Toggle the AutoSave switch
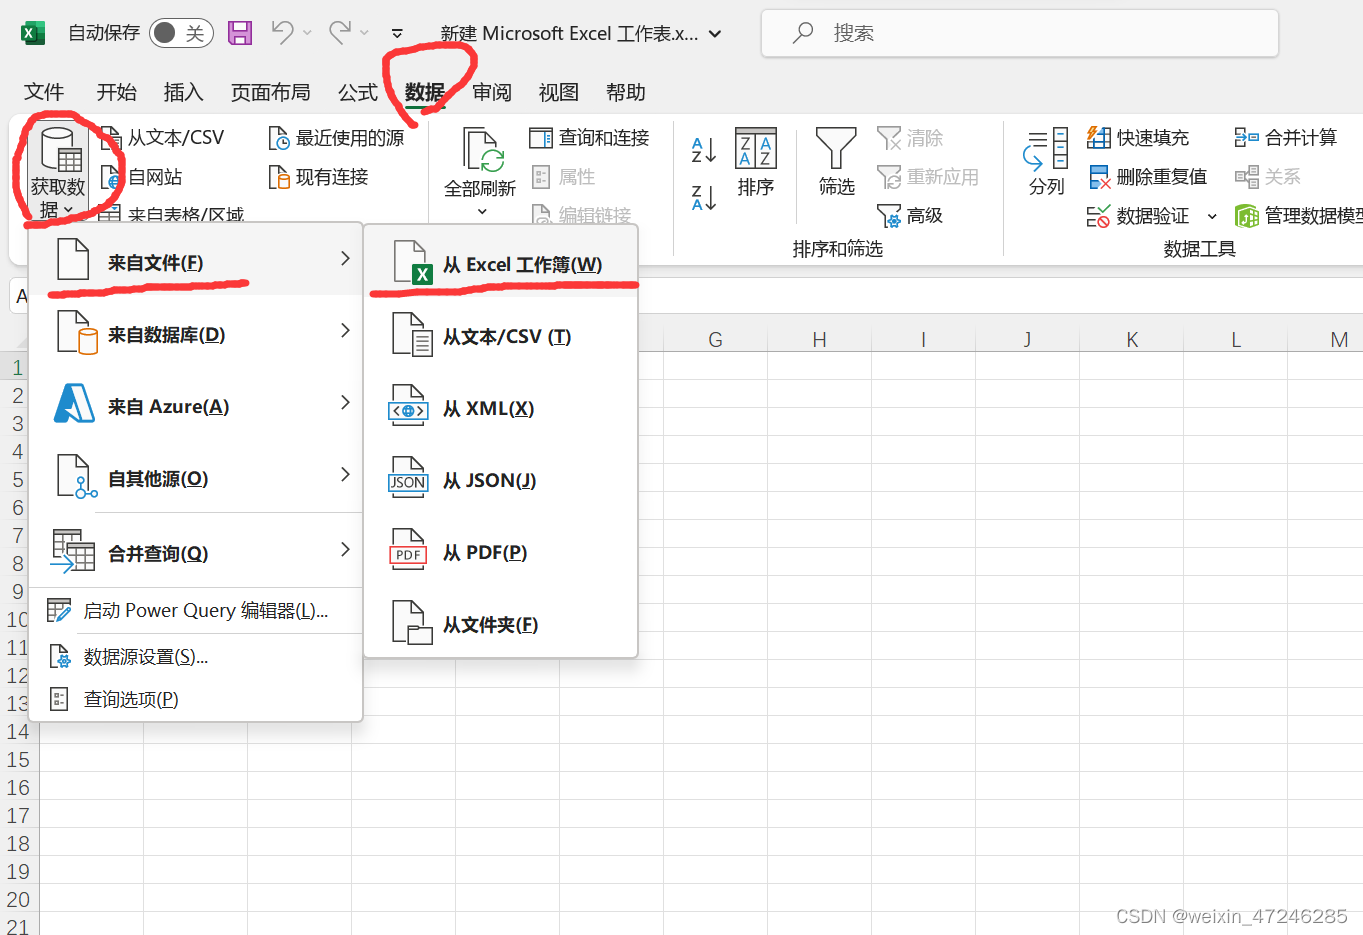Image resolution: width=1363 pixels, height=935 pixels. pyautogui.click(x=181, y=33)
